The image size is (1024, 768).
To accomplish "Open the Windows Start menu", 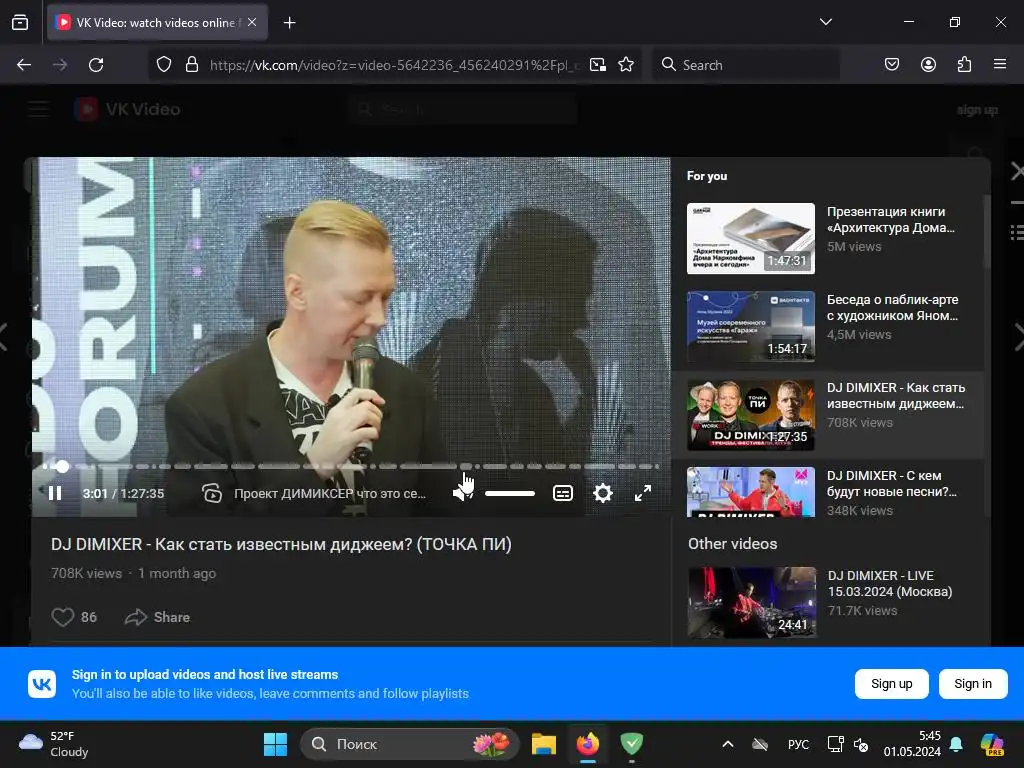I will point(276,744).
